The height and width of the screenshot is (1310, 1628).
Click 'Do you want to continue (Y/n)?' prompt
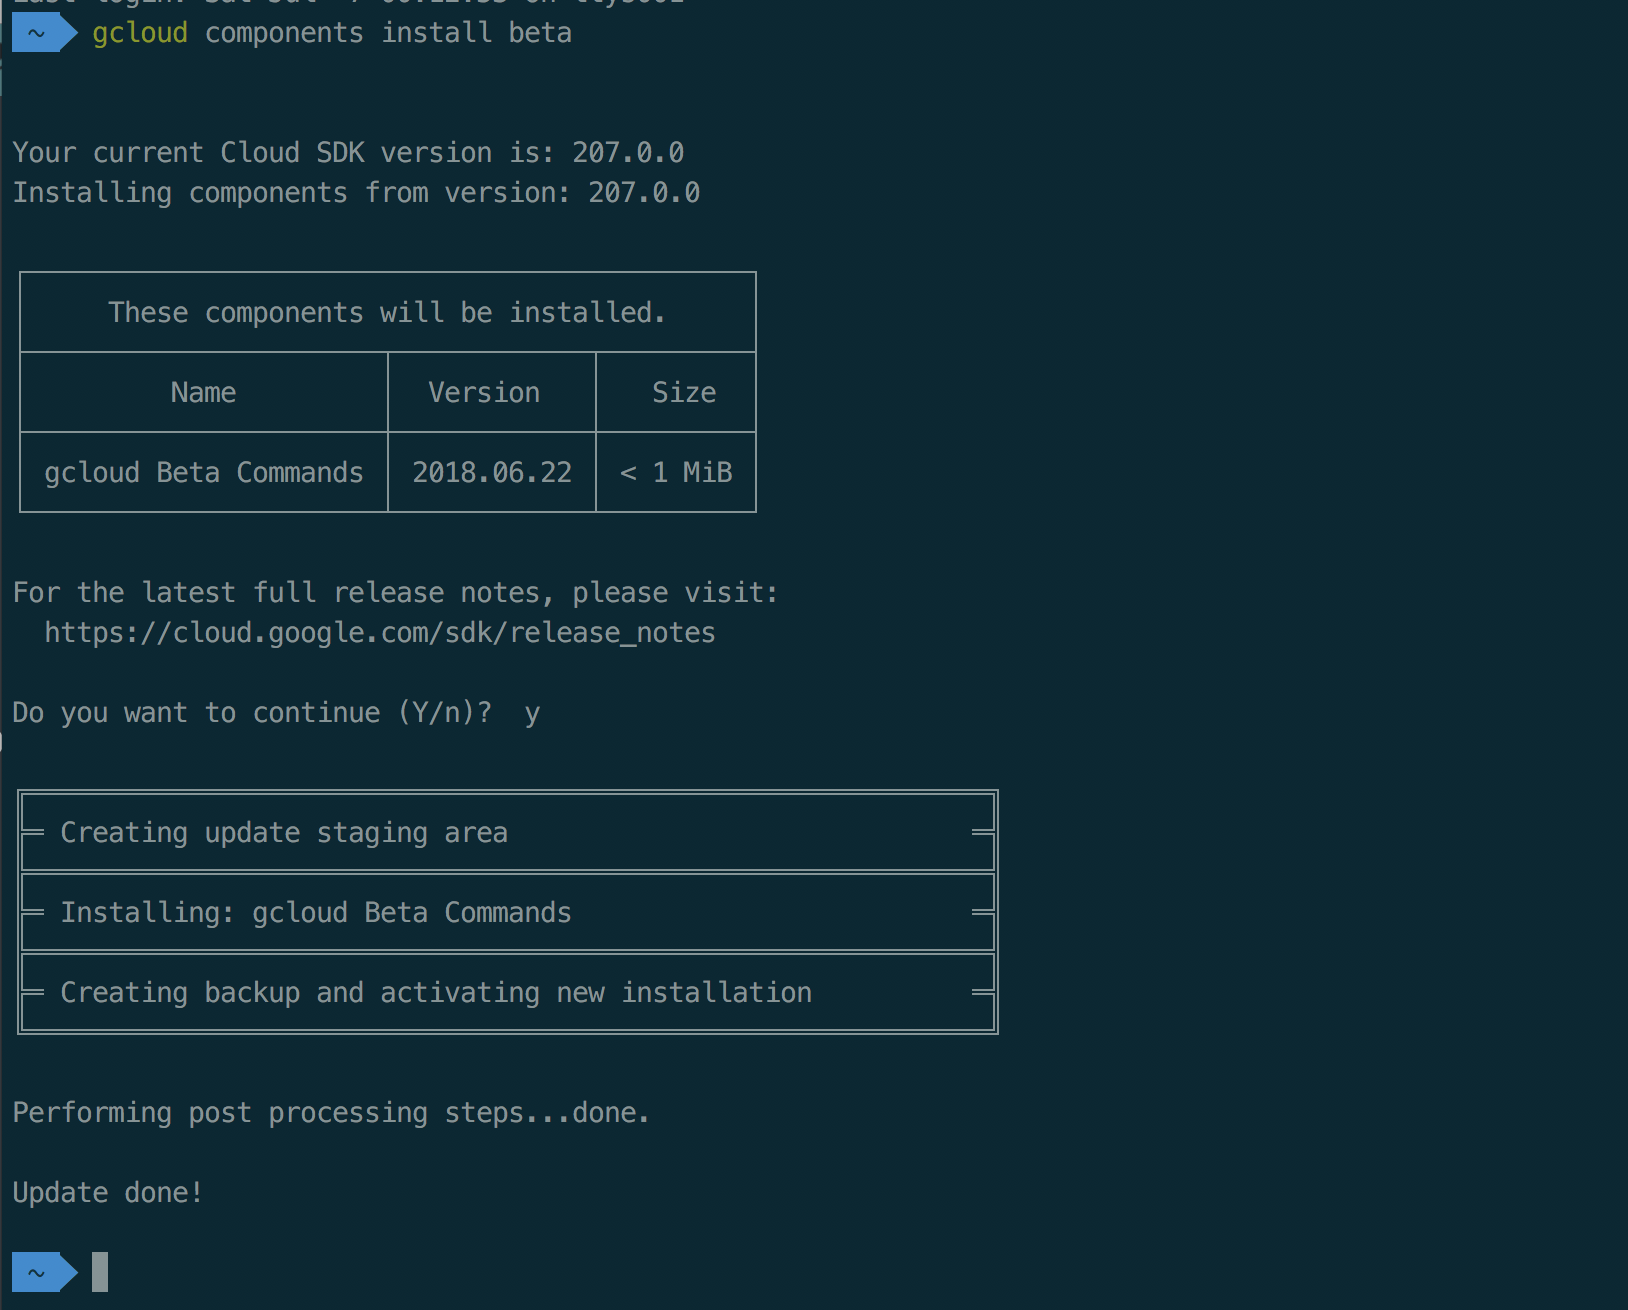point(252,713)
